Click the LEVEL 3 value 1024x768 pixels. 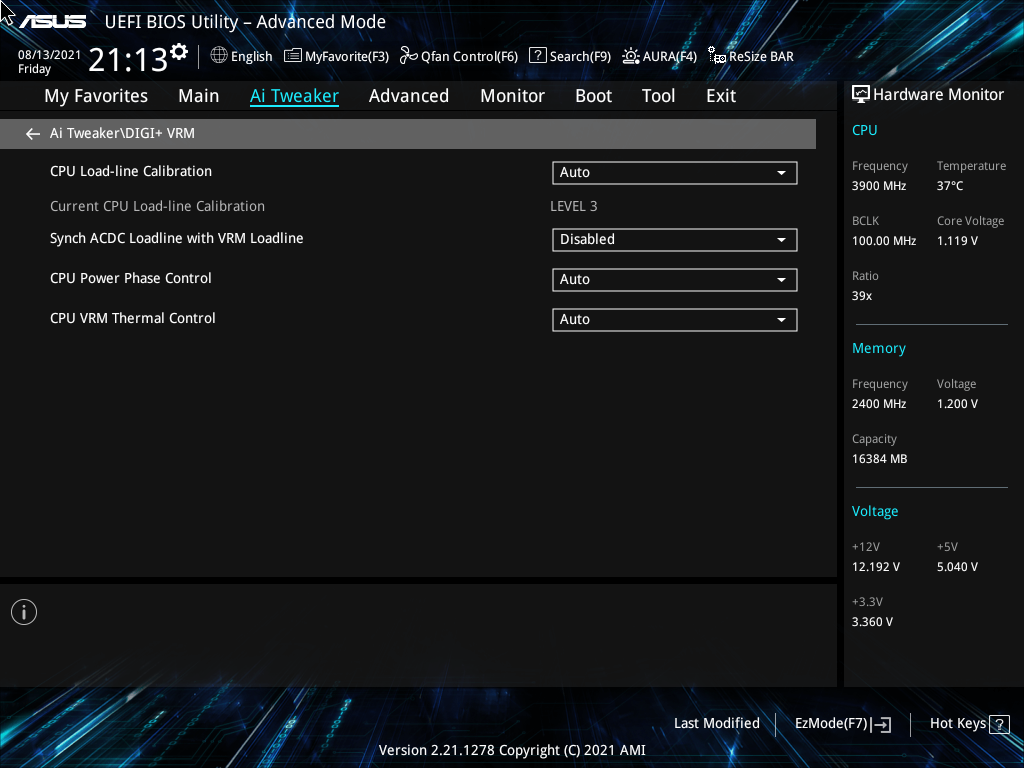point(573,206)
